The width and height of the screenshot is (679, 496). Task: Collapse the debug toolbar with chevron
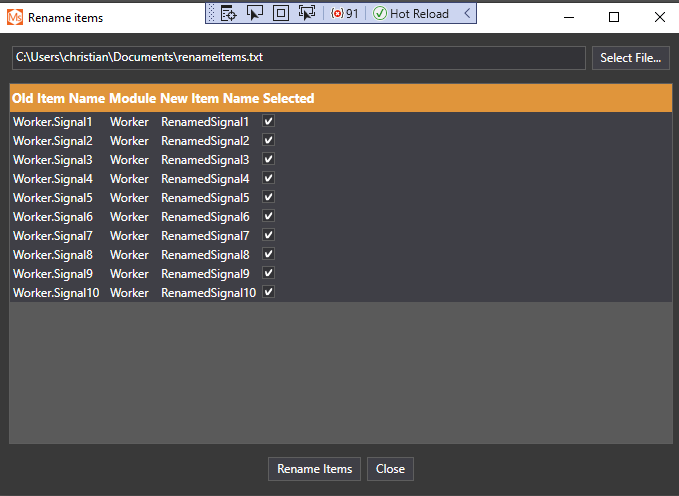468,14
